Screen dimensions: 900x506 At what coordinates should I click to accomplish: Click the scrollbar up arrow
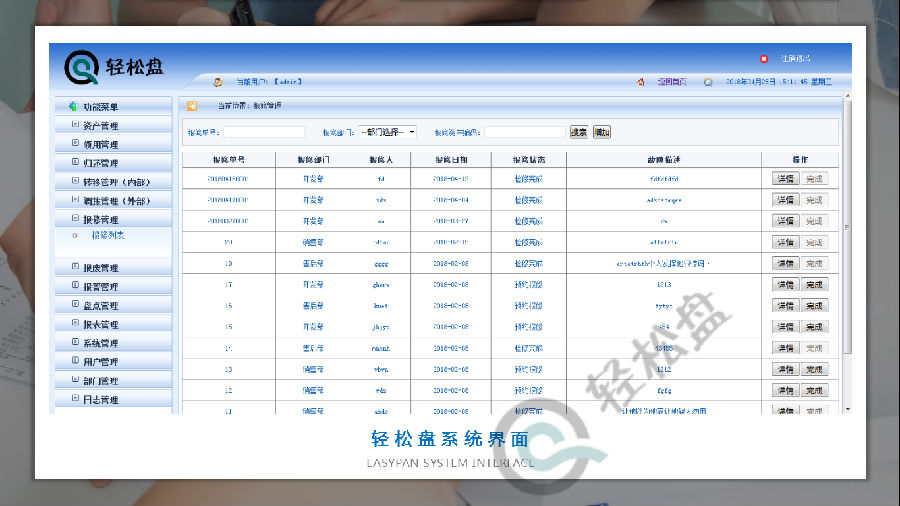pos(847,96)
